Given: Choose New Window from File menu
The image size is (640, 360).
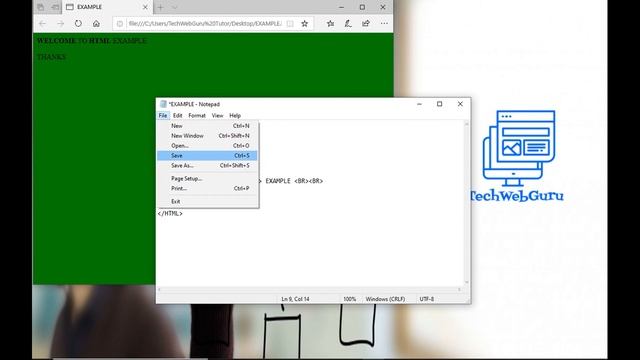Looking at the screenshot, I should click(x=207, y=136).
